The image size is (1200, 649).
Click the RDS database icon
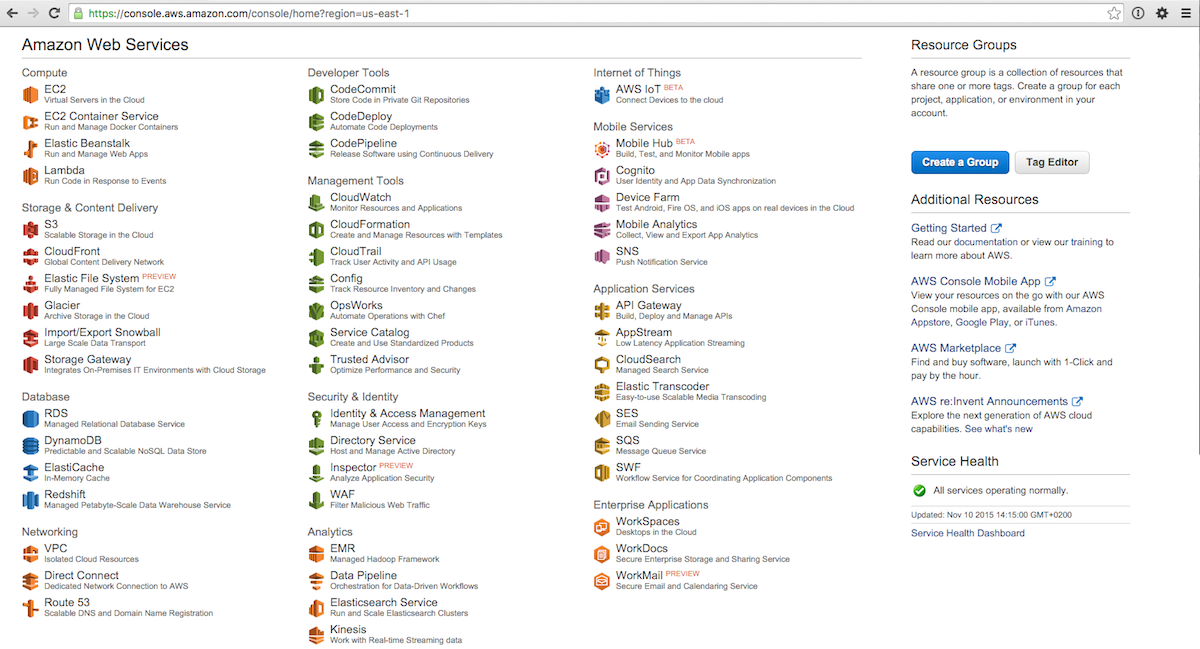point(30,419)
